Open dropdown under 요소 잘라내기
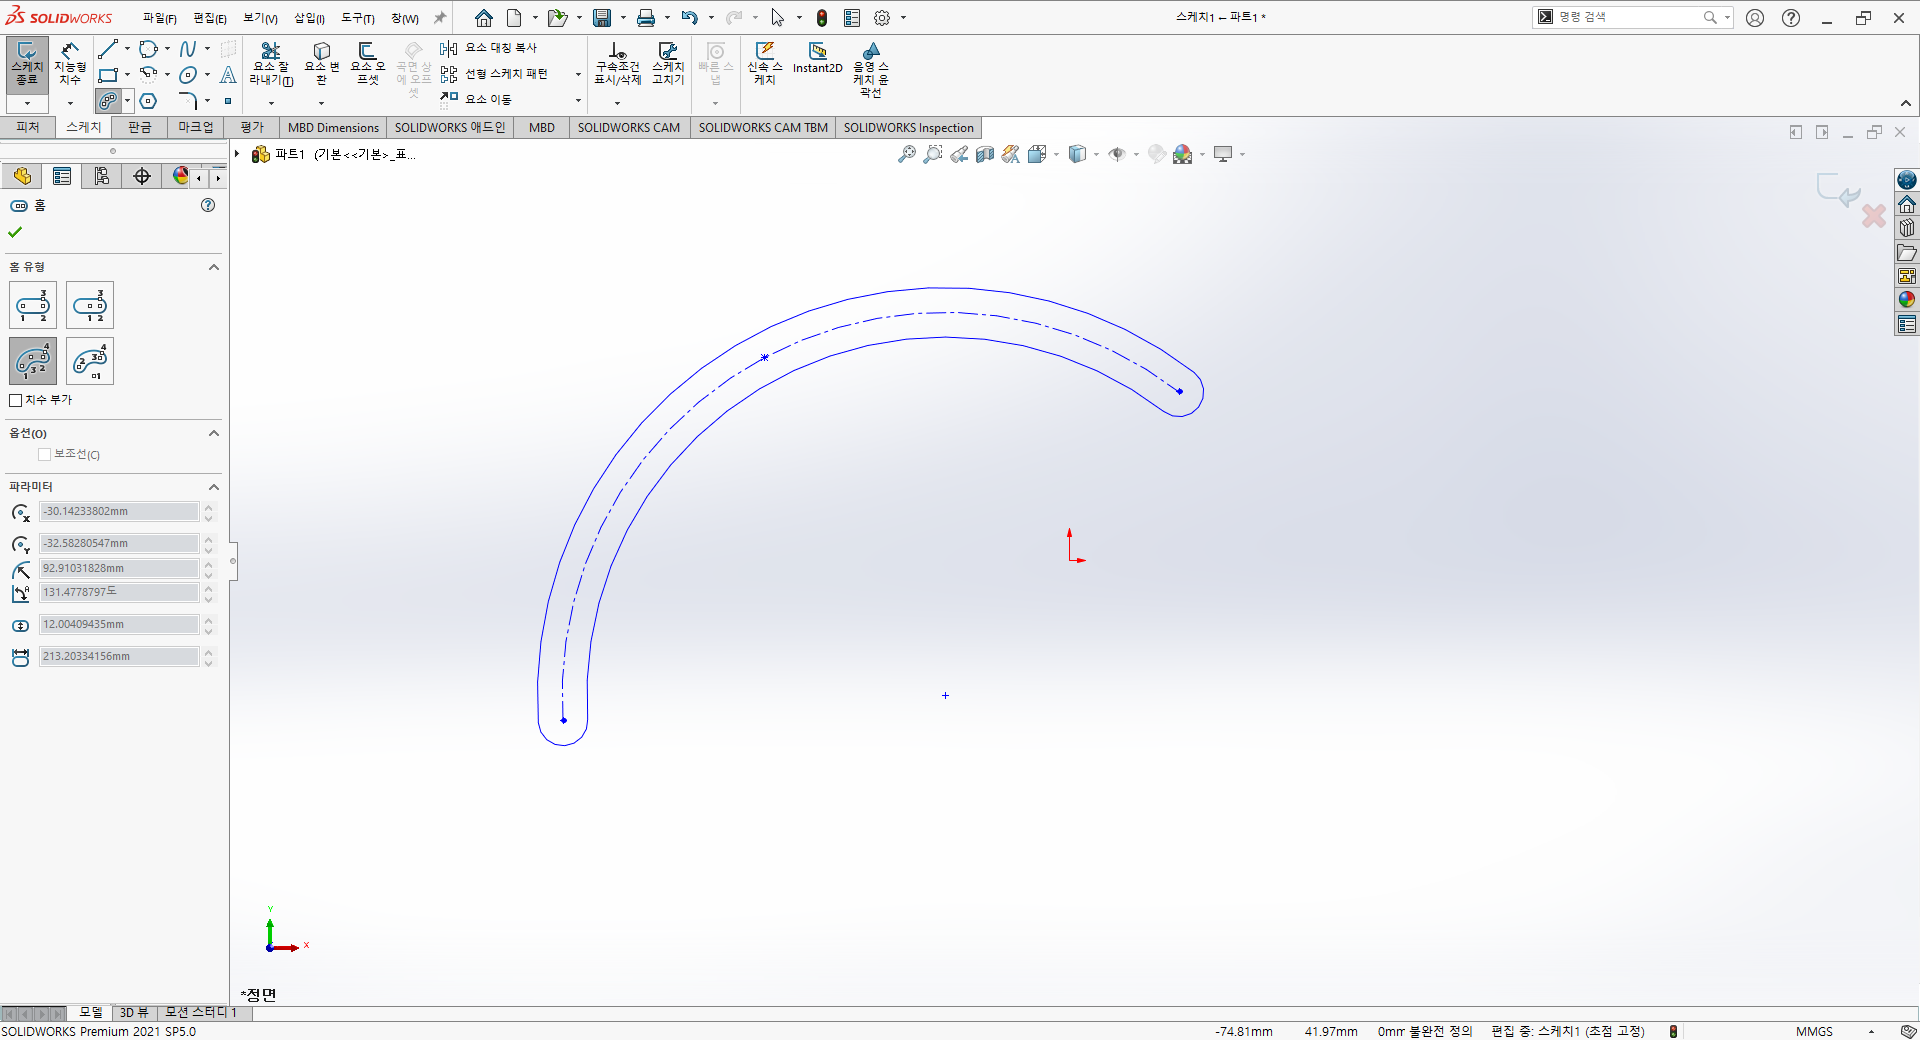 coord(271,102)
